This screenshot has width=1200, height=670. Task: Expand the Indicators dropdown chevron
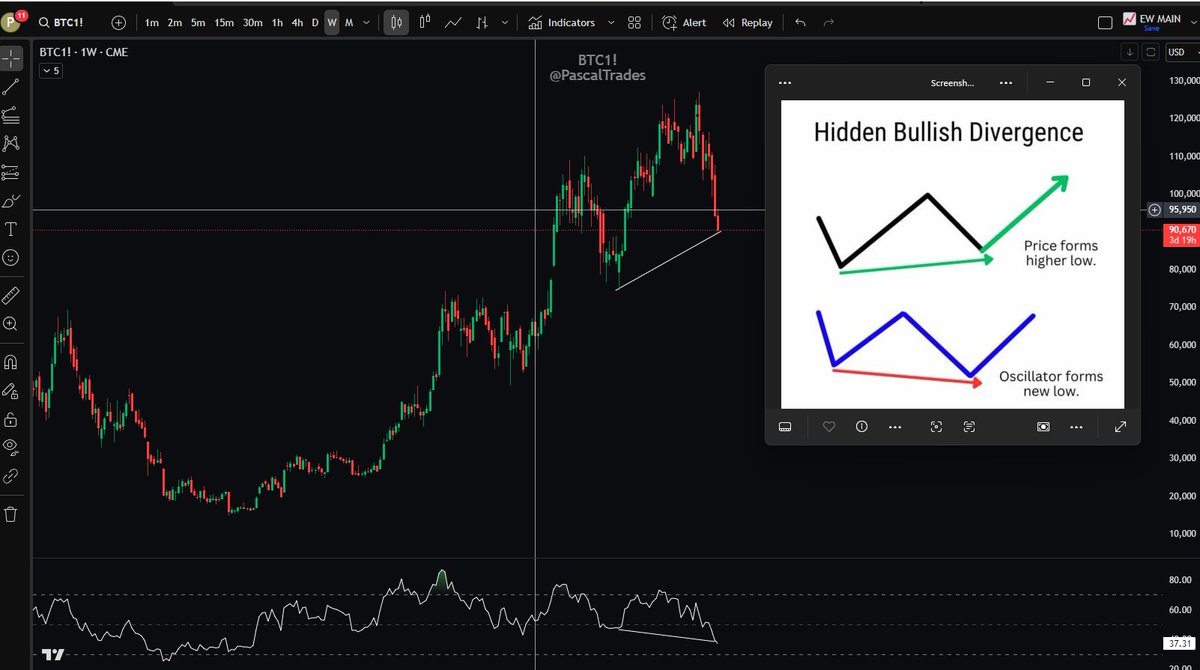tap(611, 22)
